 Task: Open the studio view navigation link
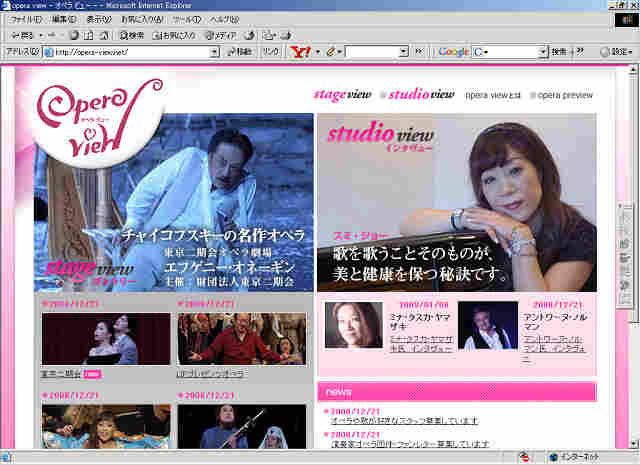pyautogui.click(x=421, y=95)
